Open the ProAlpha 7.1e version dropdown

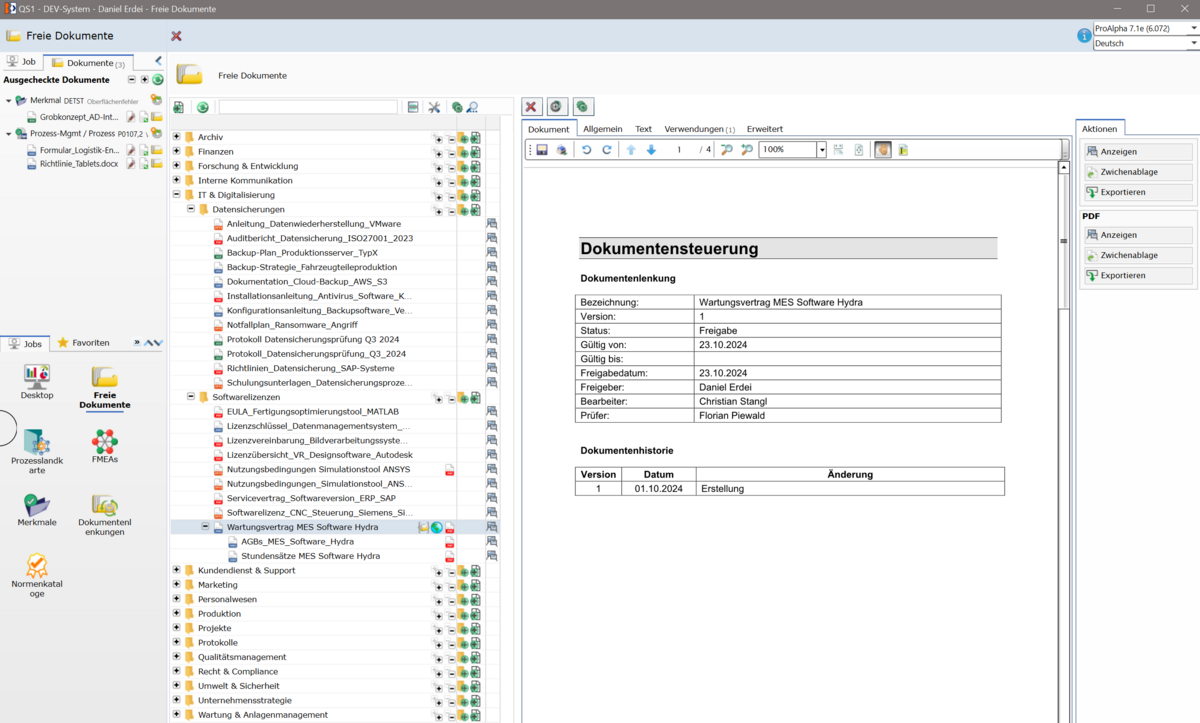click(1194, 30)
